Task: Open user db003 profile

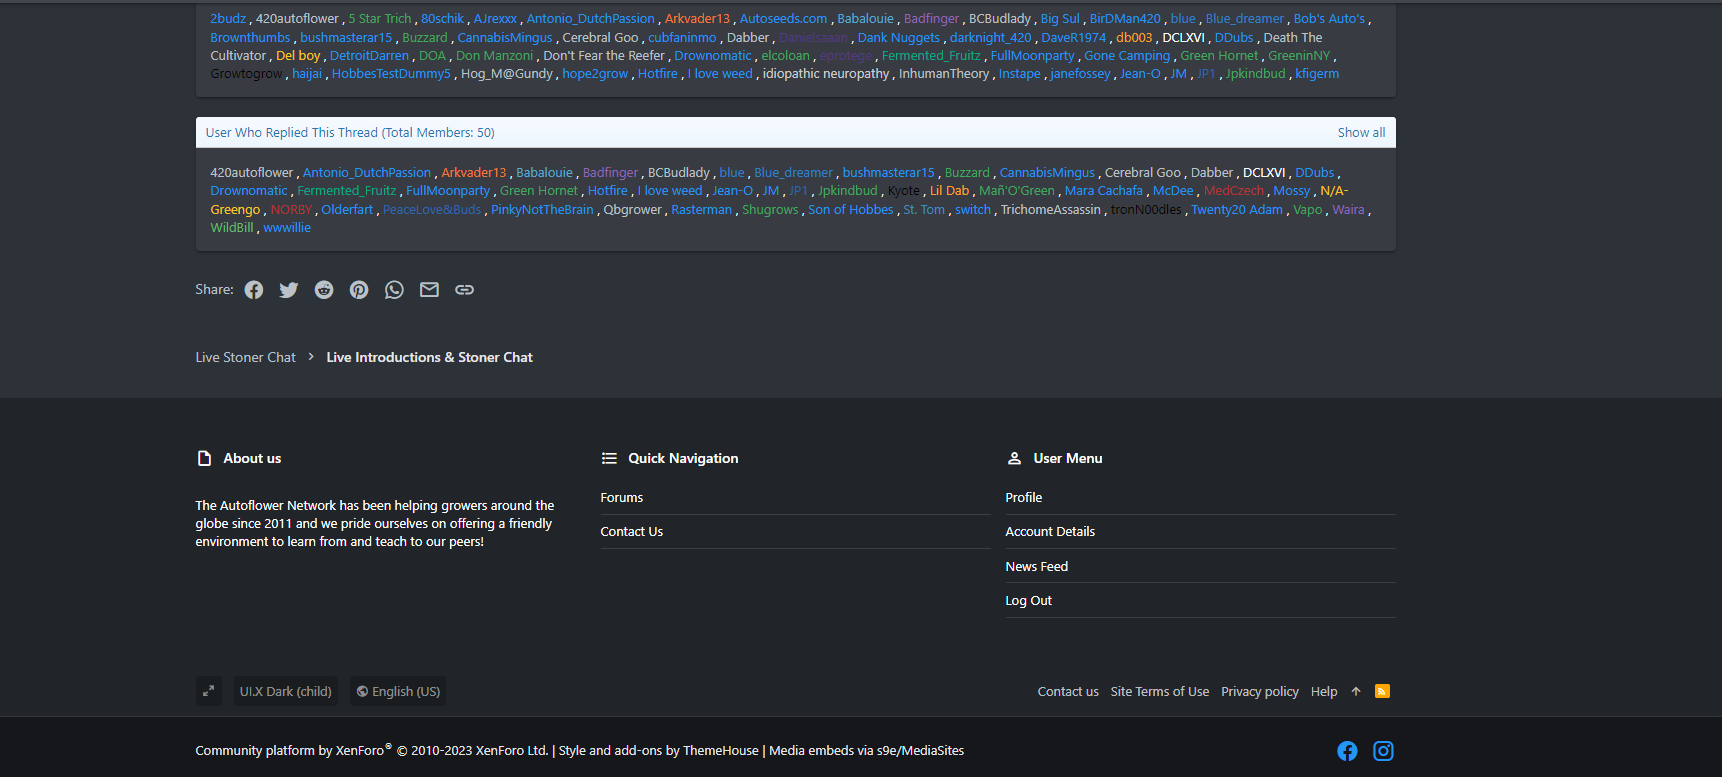Action: (x=1134, y=37)
